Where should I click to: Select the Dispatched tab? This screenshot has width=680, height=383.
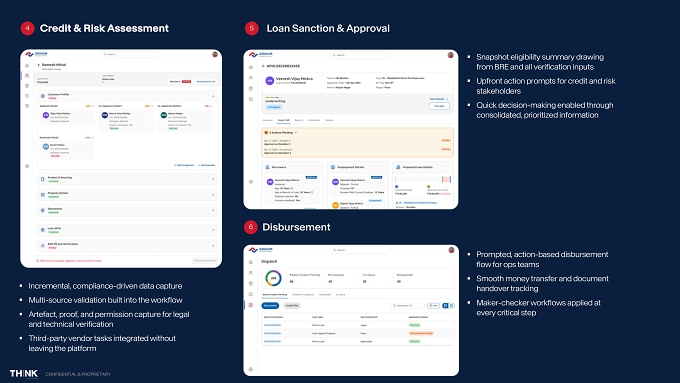pyautogui.click(x=325, y=295)
